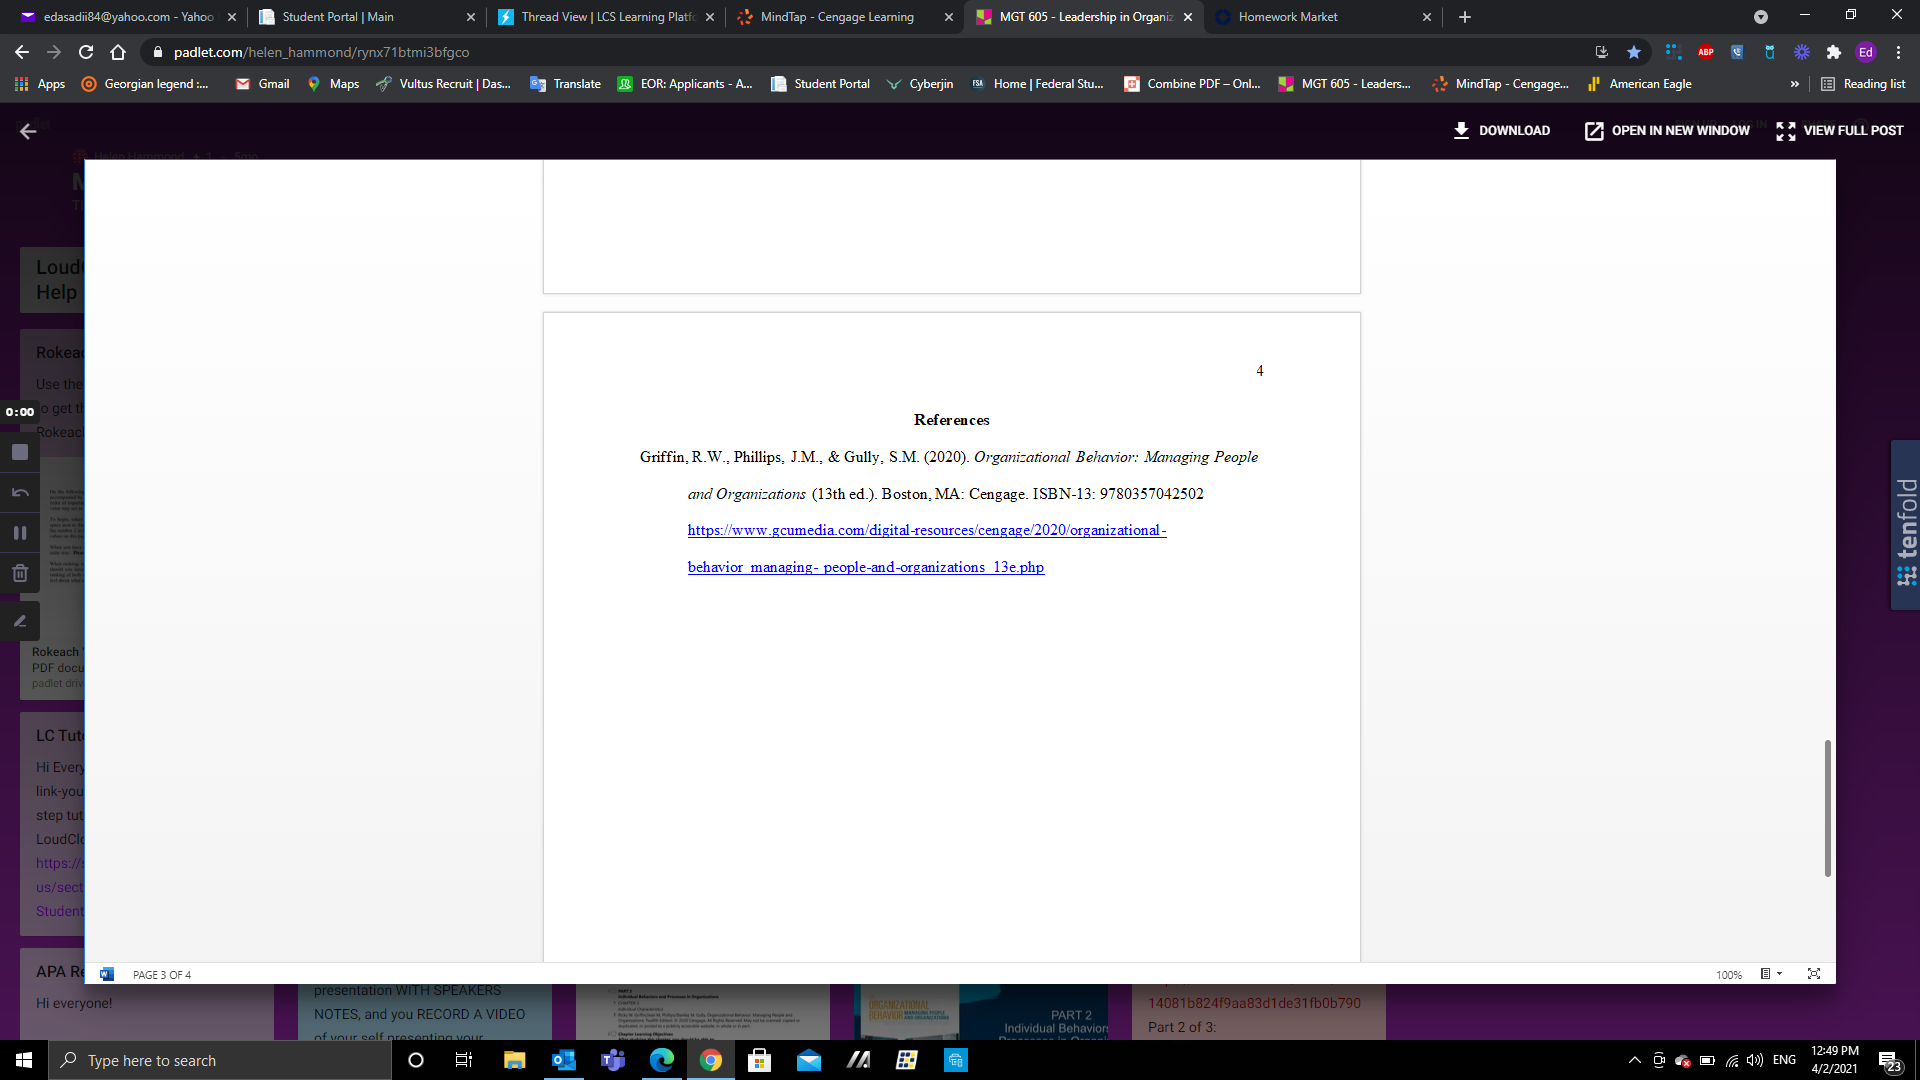Open the Maps bookmark

[333, 84]
